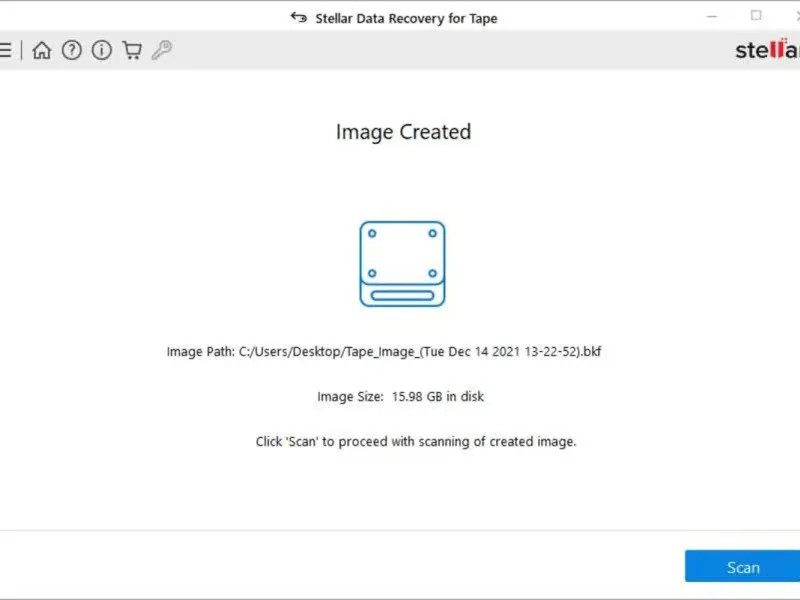The image size is (800, 600).
Task: Open the Help question mark icon
Action: (x=71, y=51)
